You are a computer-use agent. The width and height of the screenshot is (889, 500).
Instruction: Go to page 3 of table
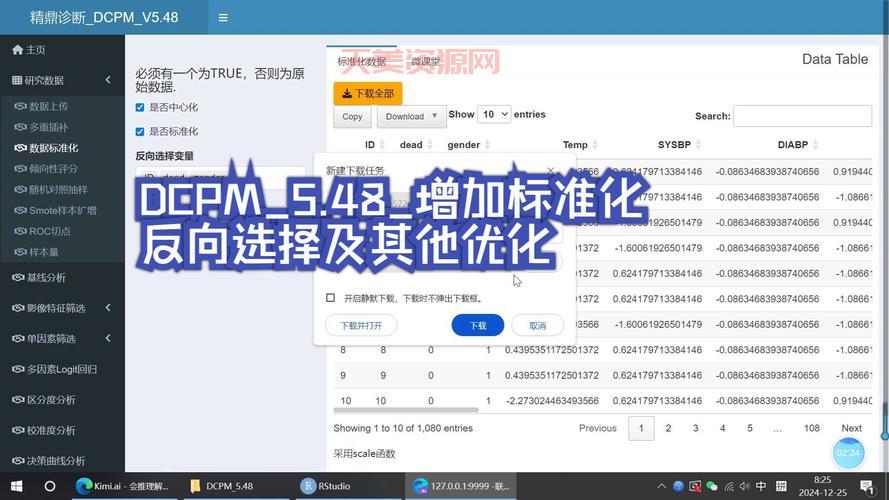pos(695,428)
